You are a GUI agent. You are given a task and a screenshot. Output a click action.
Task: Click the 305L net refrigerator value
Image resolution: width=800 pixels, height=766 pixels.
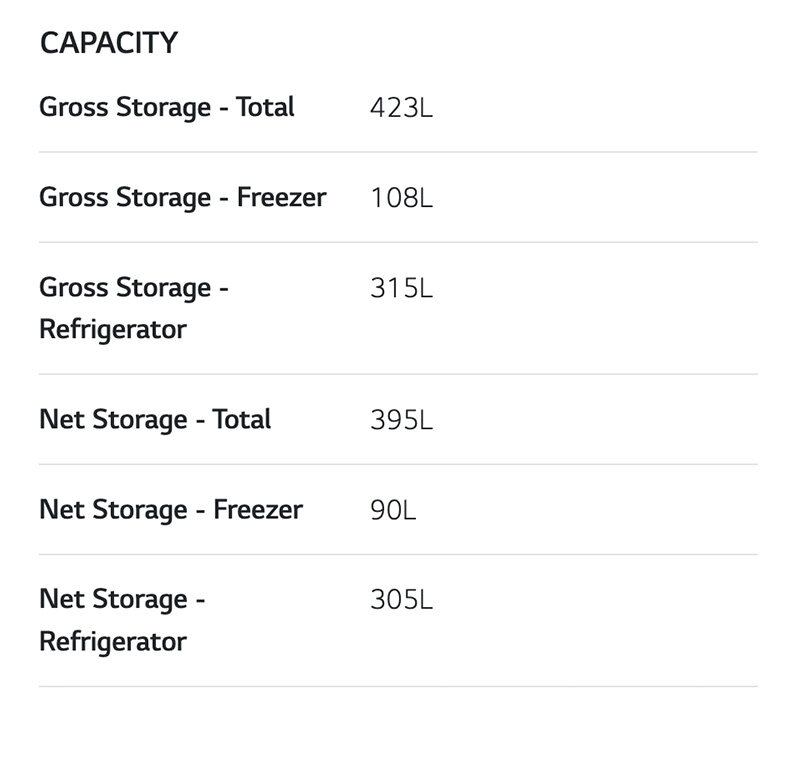[x=401, y=600]
